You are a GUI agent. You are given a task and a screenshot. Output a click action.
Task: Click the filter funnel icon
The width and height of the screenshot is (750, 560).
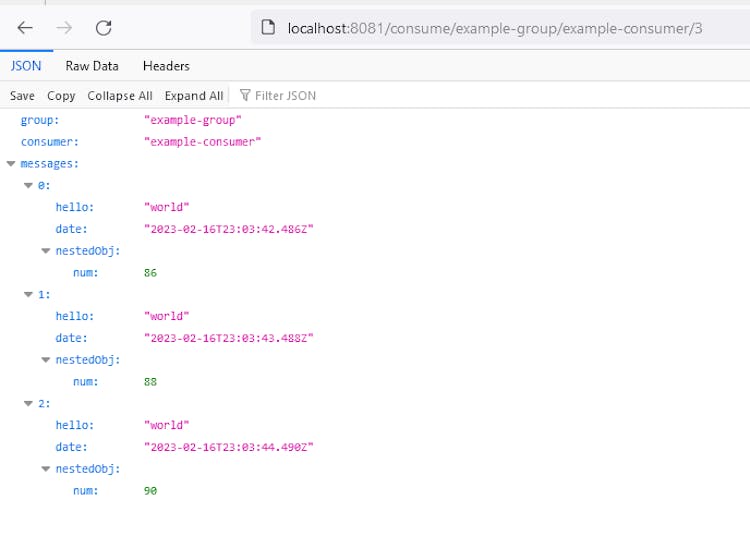[x=245, y=96]
